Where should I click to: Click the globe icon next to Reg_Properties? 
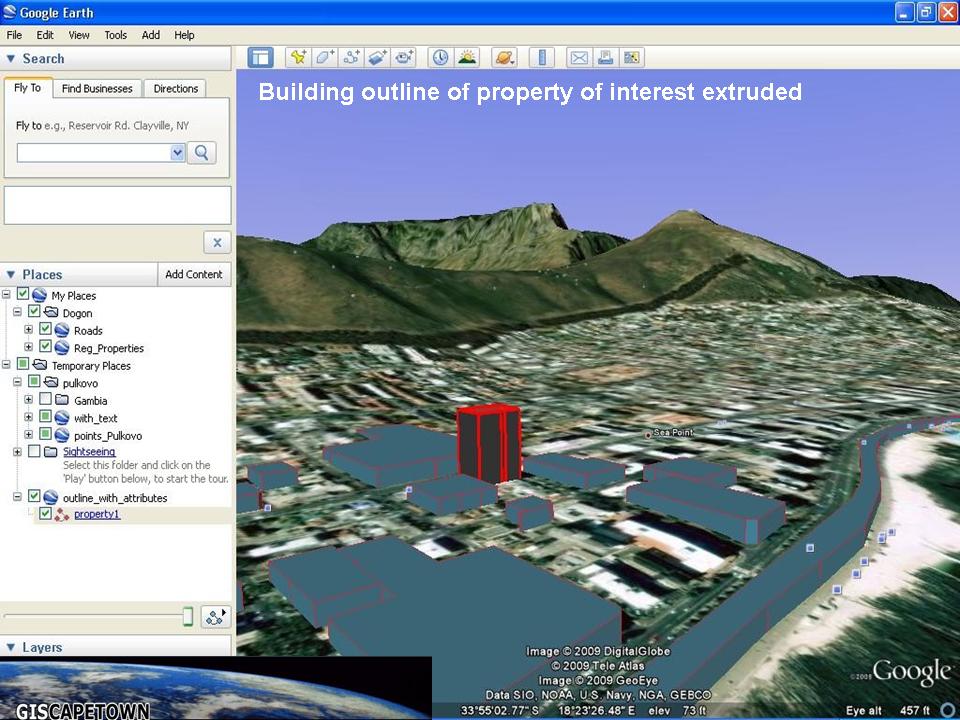62,348
